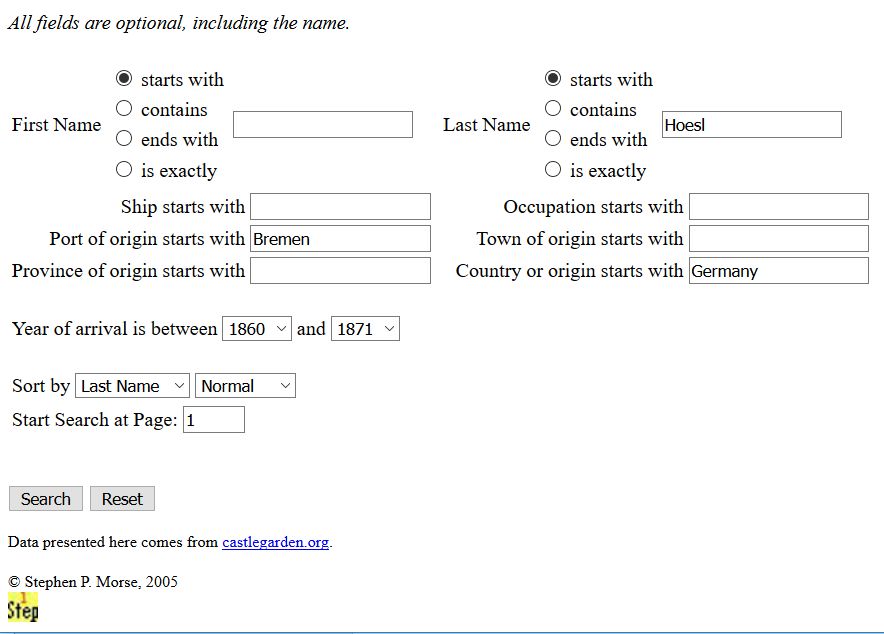The width and height of the screenshot is (884, 634).
Task: Open the start year dropdown showing 1860
Action: coord(257,329)
